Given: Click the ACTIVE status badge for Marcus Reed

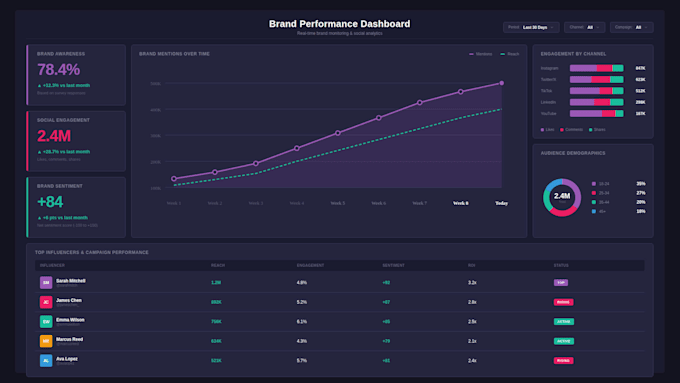Looking at the screenshot, I should tap(564, 341).
